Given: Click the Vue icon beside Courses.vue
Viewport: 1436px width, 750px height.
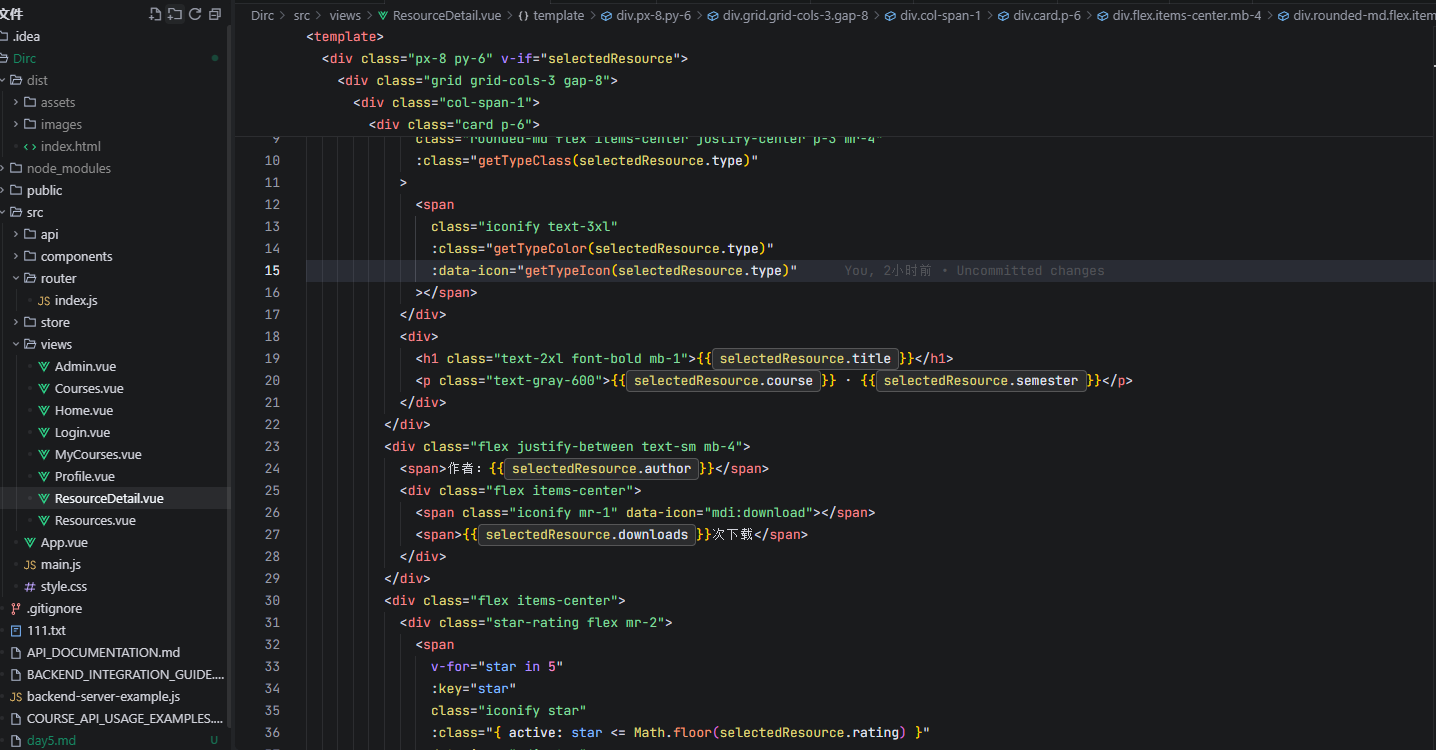Looking at the screenshot, I should pyautogui.click(x=44, y=389).
